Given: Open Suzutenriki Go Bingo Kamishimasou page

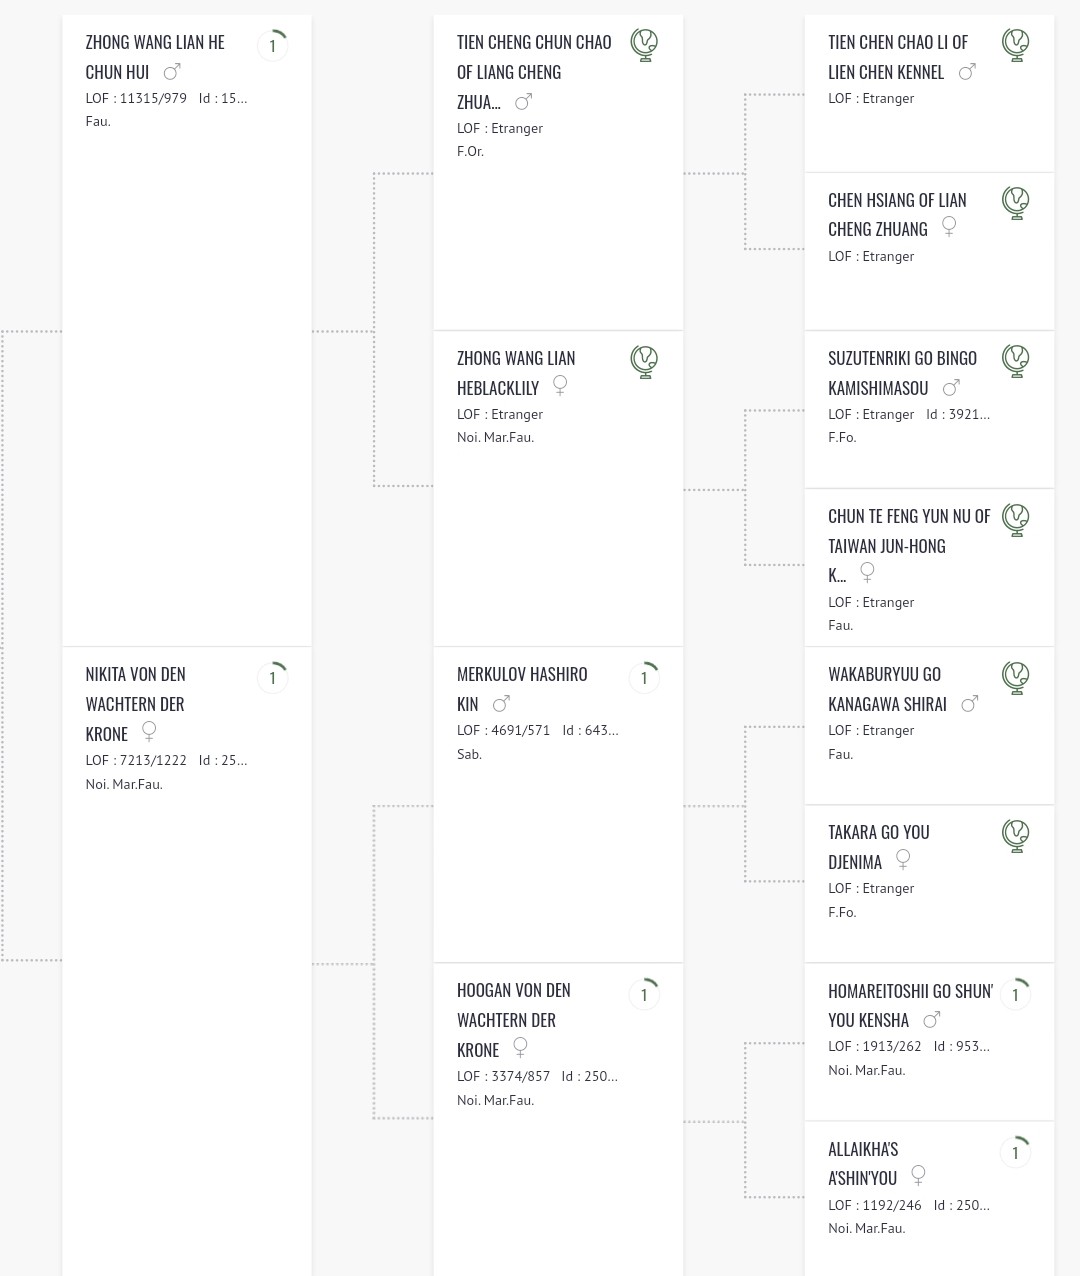Looking at the screenshot, I should (902, 373).
